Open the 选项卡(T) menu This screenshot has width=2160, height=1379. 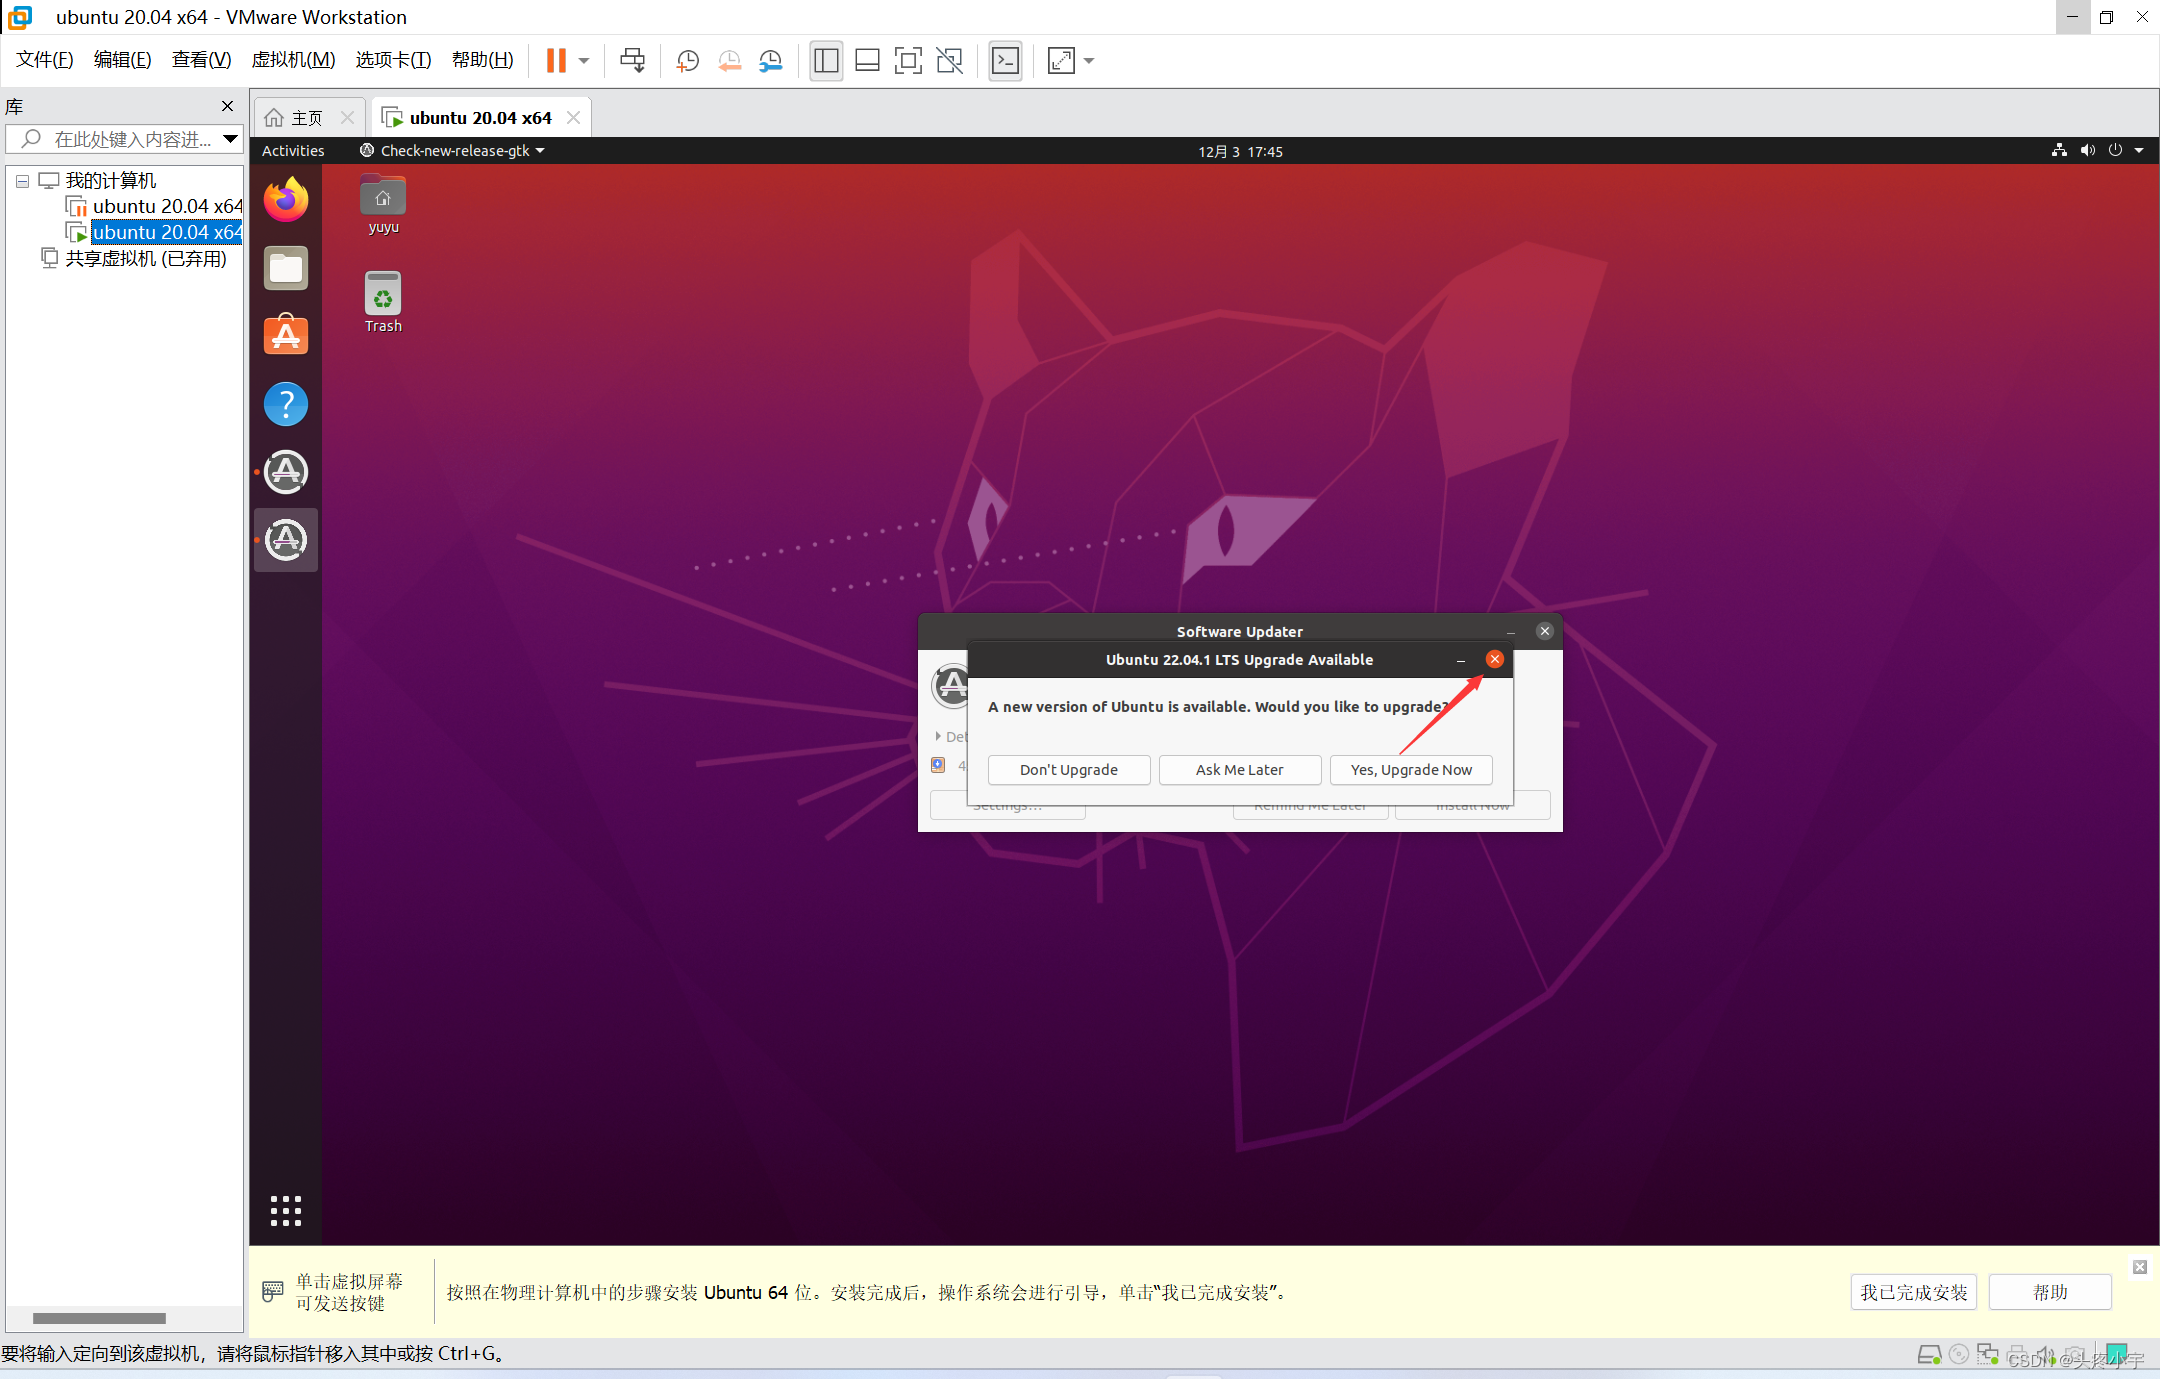tap(393, 60)
